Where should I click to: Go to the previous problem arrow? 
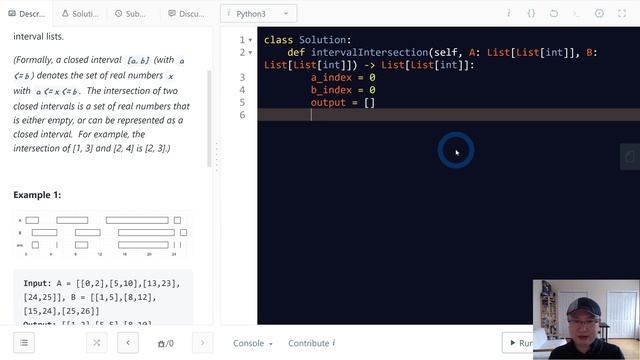(128, 343)
